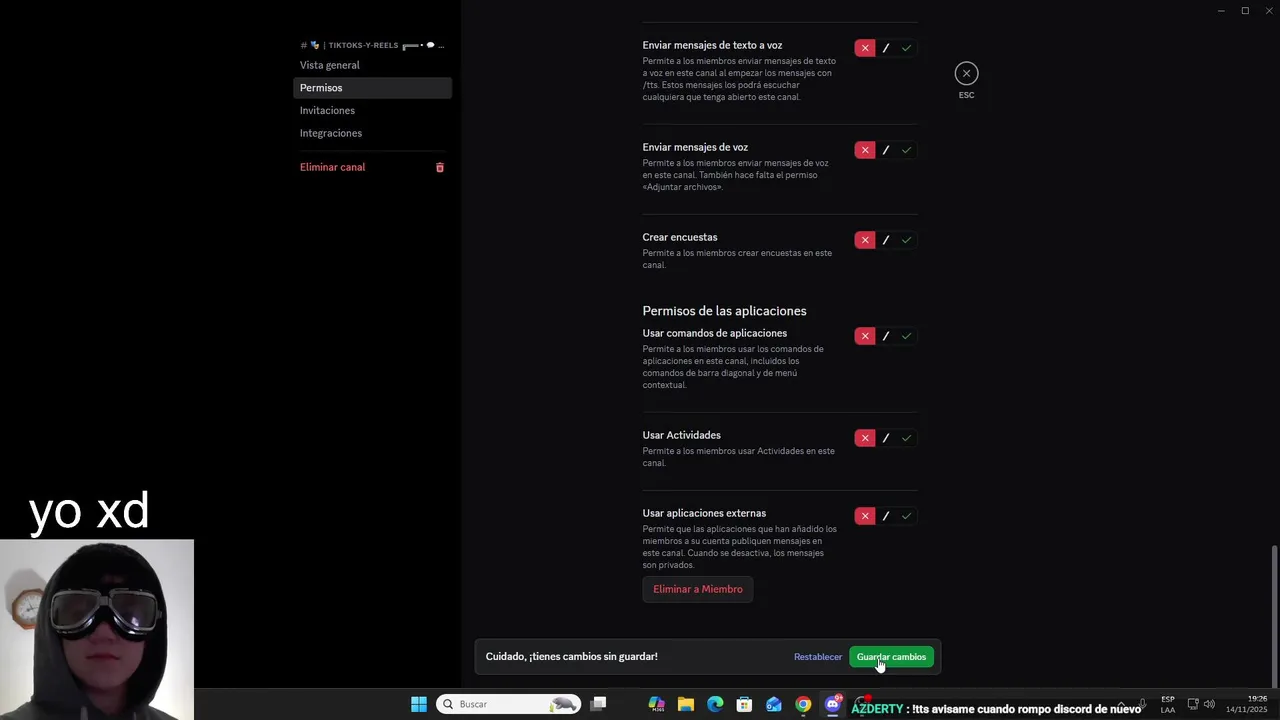Set 'Usar comandos de aplicaciones' to neutral slash
The height and width of the screenshot is (720, 1280).
pos(886,336)
